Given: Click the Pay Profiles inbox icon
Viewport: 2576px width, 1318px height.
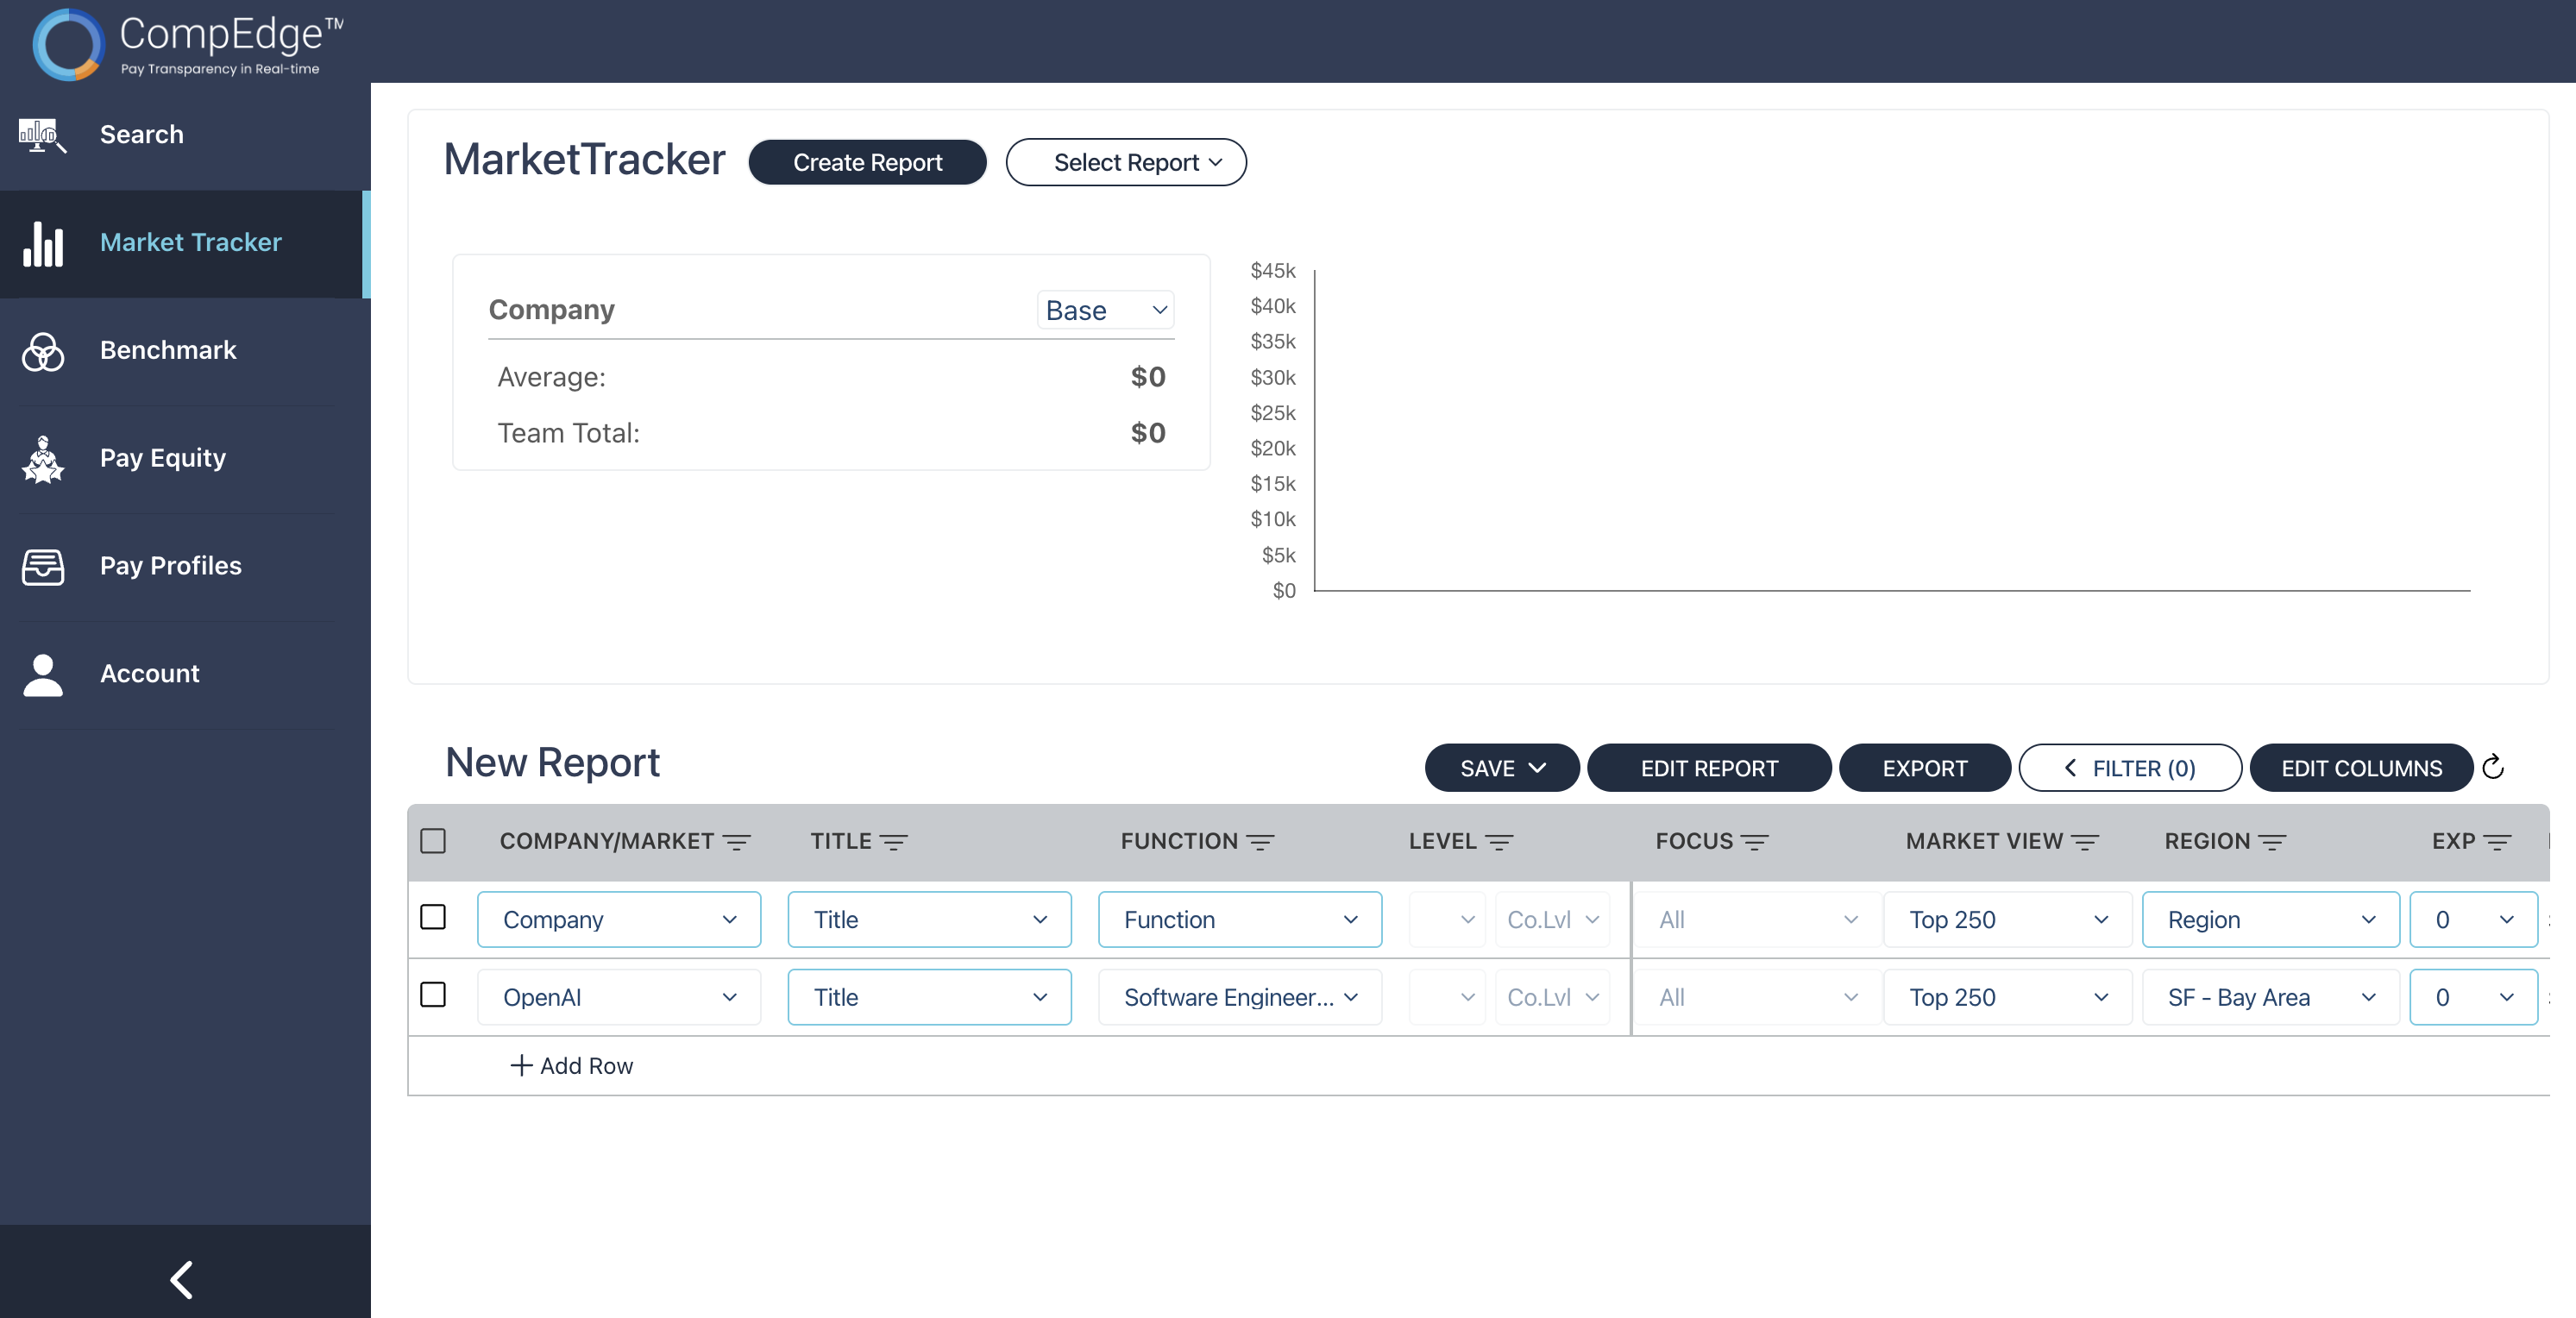Looking at the screenshot, I should coord(42,567).
